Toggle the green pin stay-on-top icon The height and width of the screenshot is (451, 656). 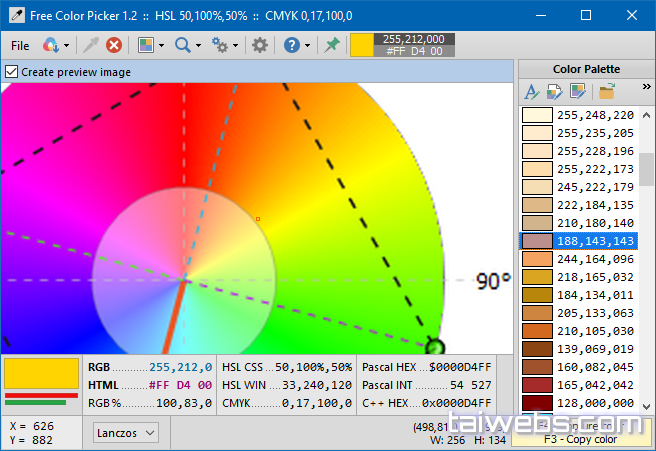click(332, 45)
